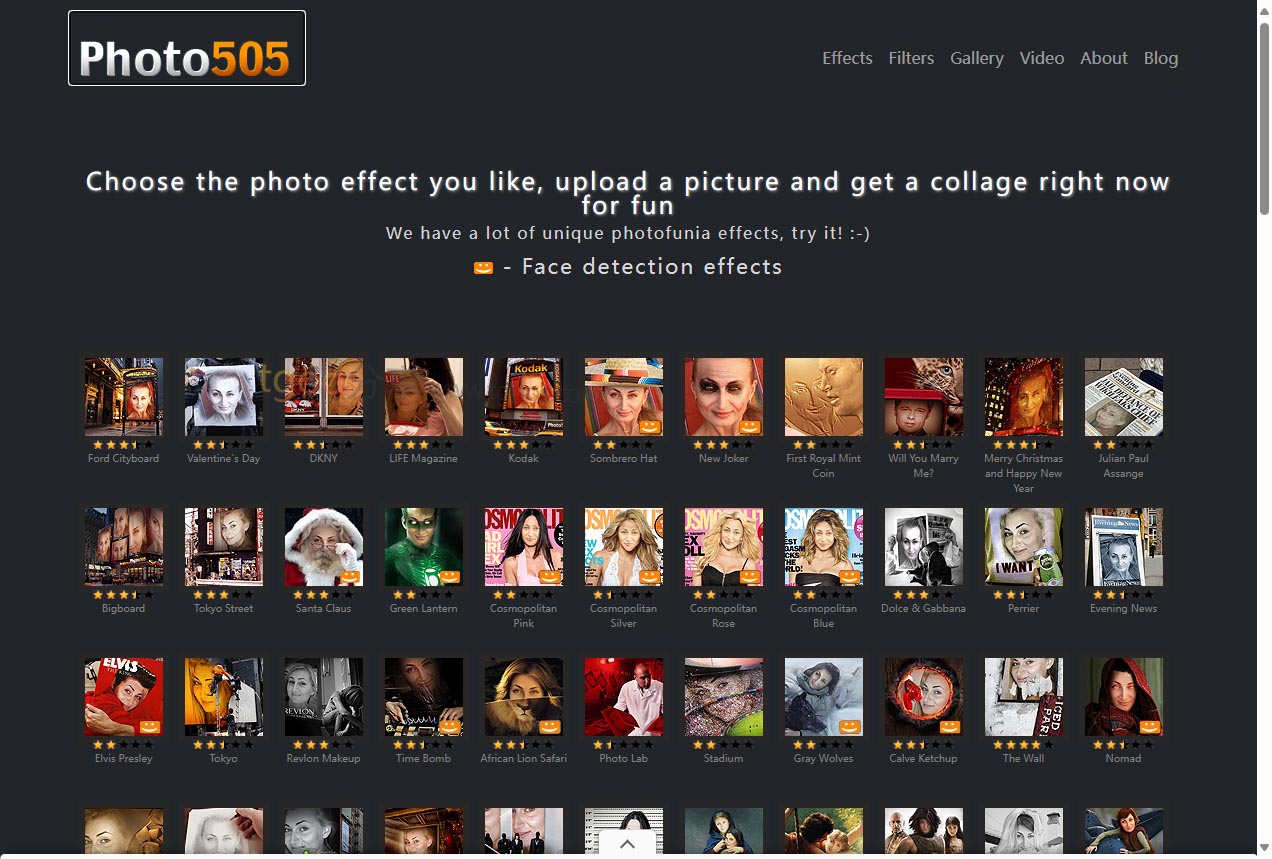
Task: Open the Kodak billboard effect thumbnail
Action: click(524, 396)
